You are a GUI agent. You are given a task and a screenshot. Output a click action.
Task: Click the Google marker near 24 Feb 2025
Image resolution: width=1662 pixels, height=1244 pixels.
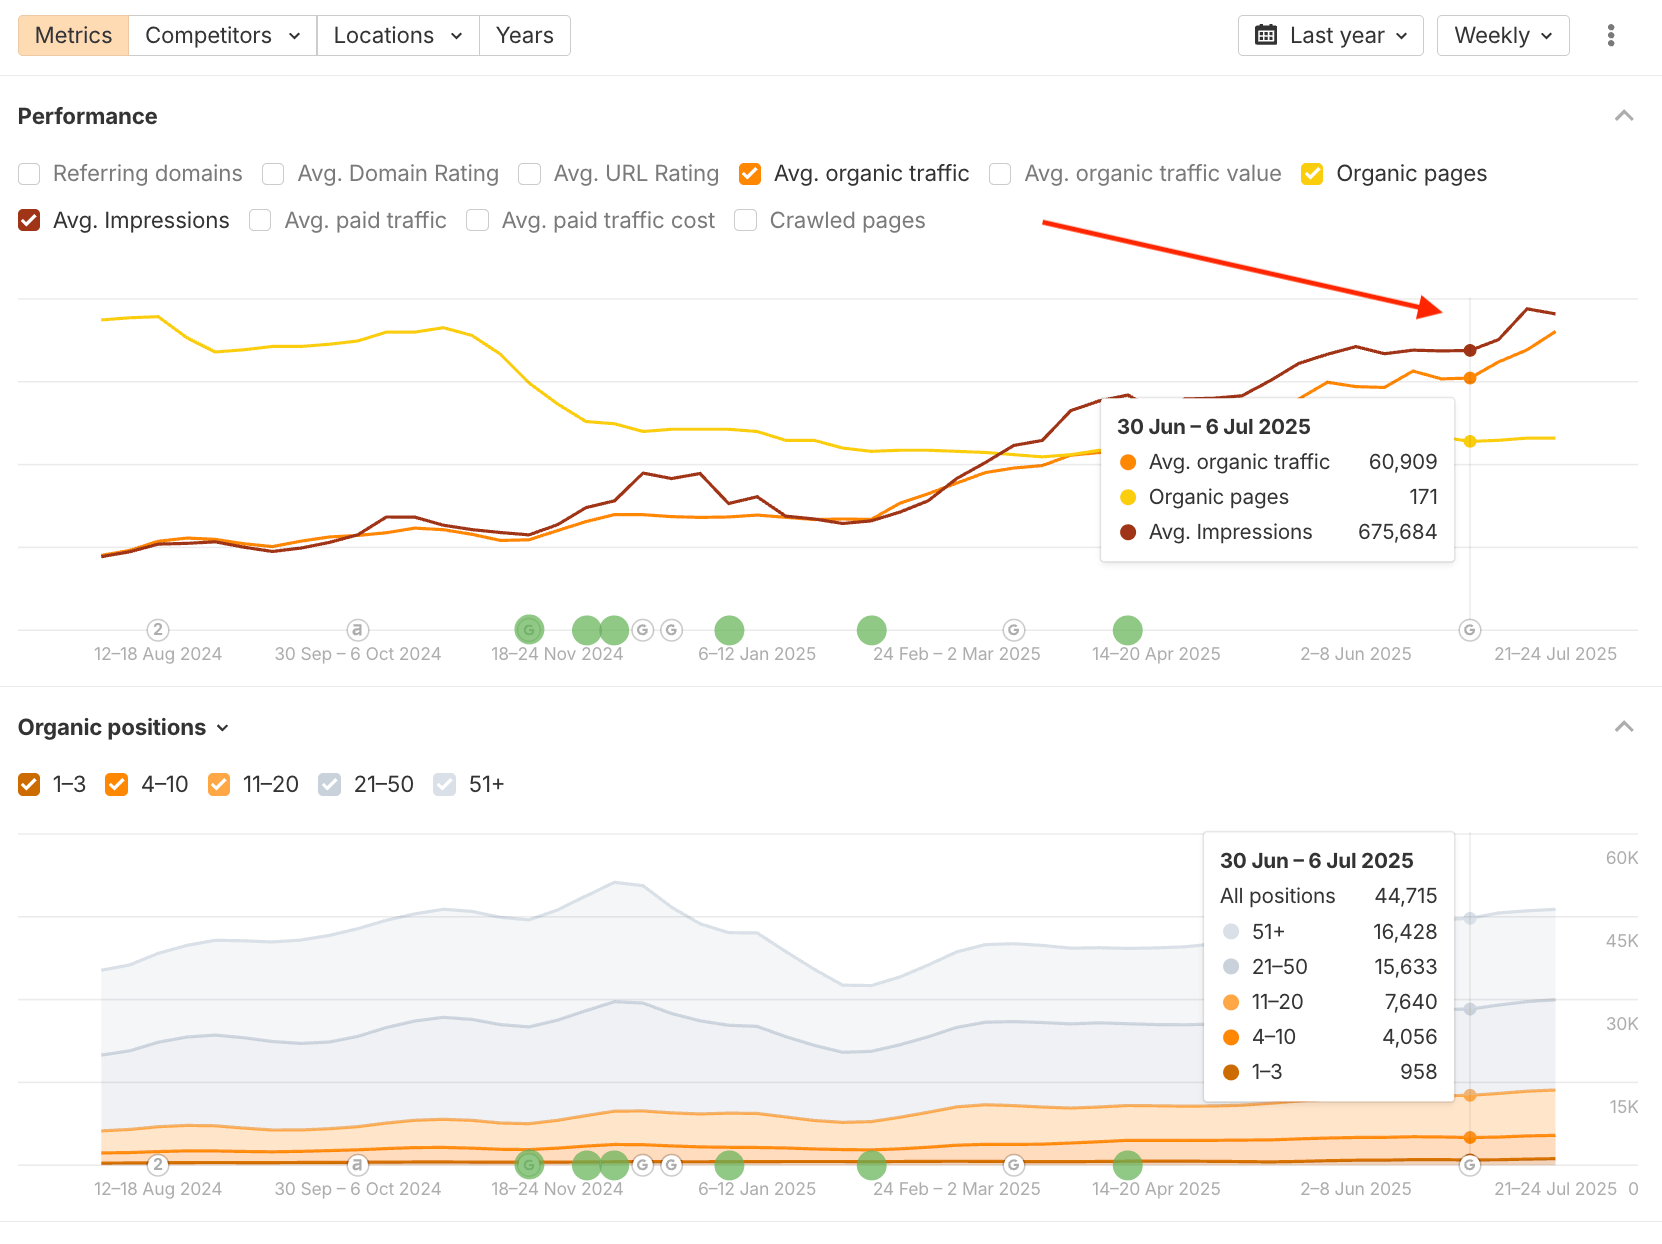pyautogui.click(x=1013, y=630)
